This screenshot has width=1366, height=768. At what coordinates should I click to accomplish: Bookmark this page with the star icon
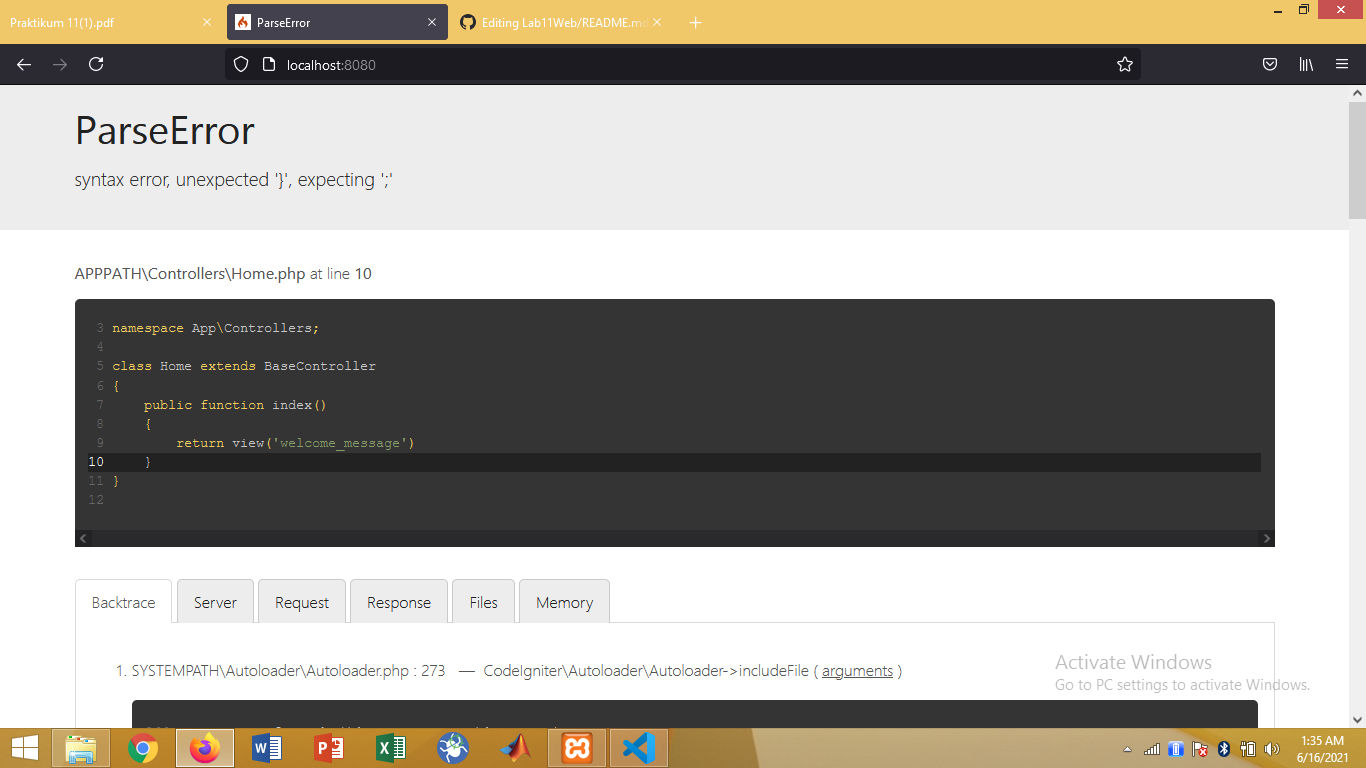pos(1124,64)
